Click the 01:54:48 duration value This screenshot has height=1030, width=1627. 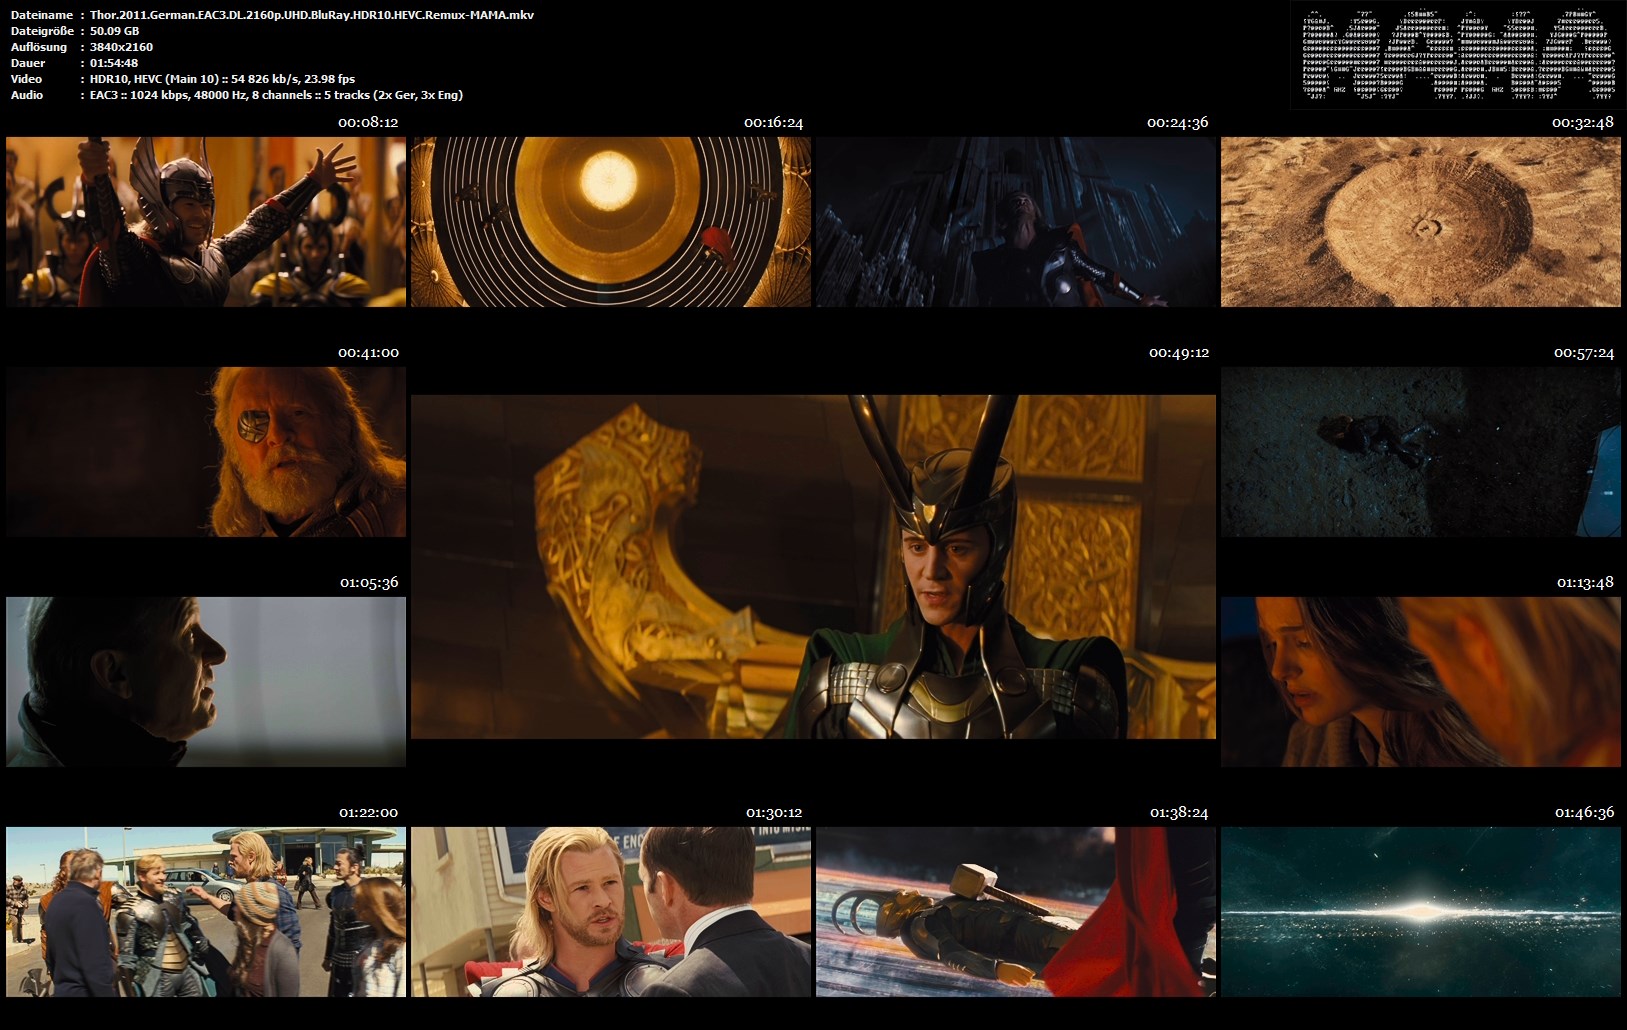(114, 63)
